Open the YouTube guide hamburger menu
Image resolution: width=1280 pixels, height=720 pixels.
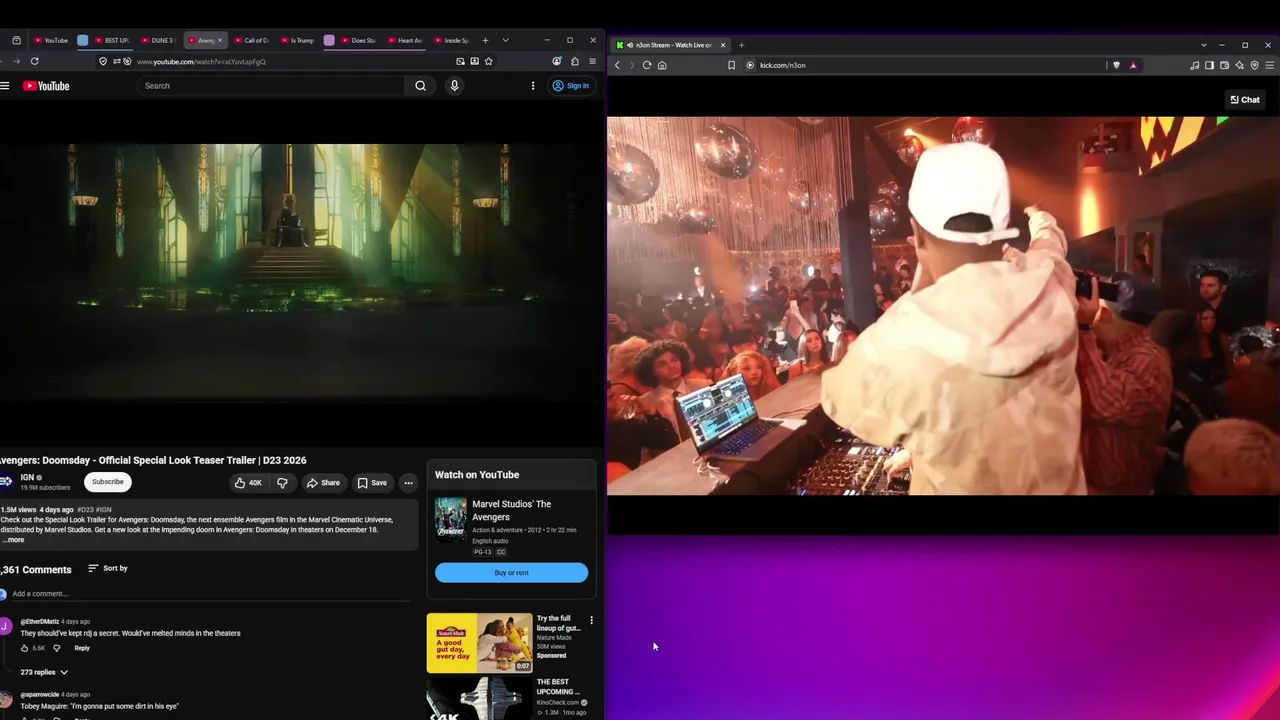(5, 86)
